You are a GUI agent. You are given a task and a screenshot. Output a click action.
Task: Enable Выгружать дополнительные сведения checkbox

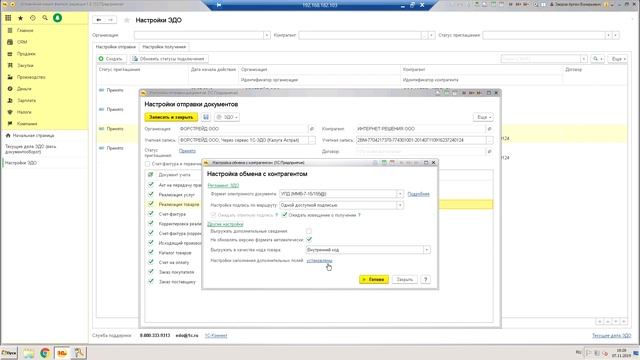(x=309, y=231)
